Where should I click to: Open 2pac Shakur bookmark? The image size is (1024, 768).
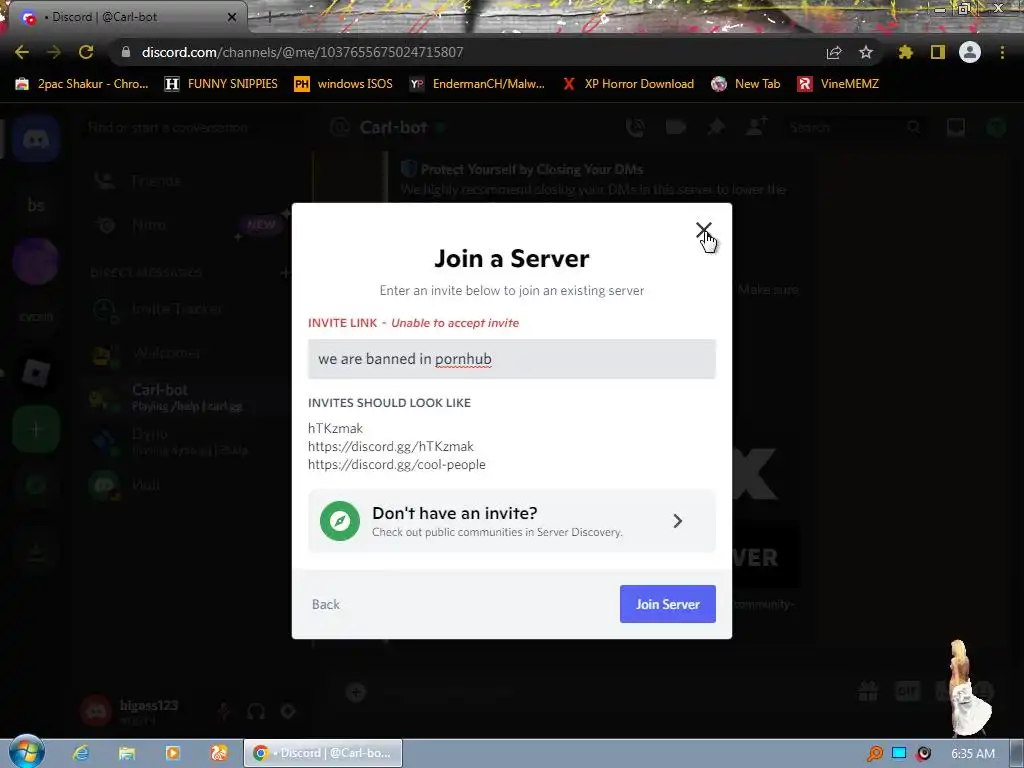click(82, 84)
